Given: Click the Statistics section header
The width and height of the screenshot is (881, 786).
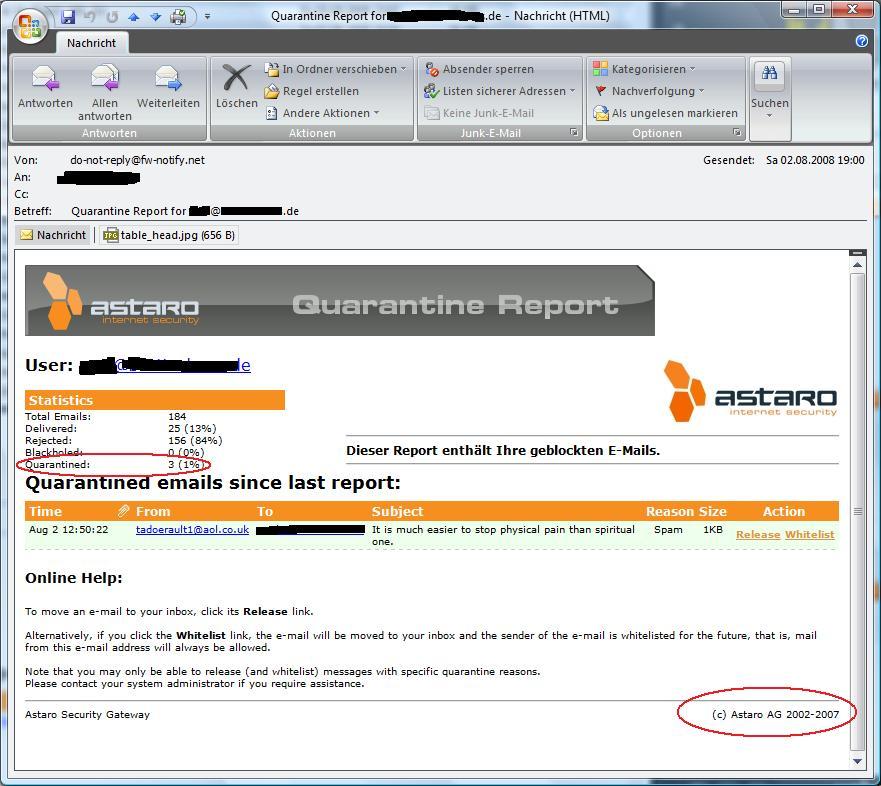Looking at the screenshot, I should [x=155, y=400].
